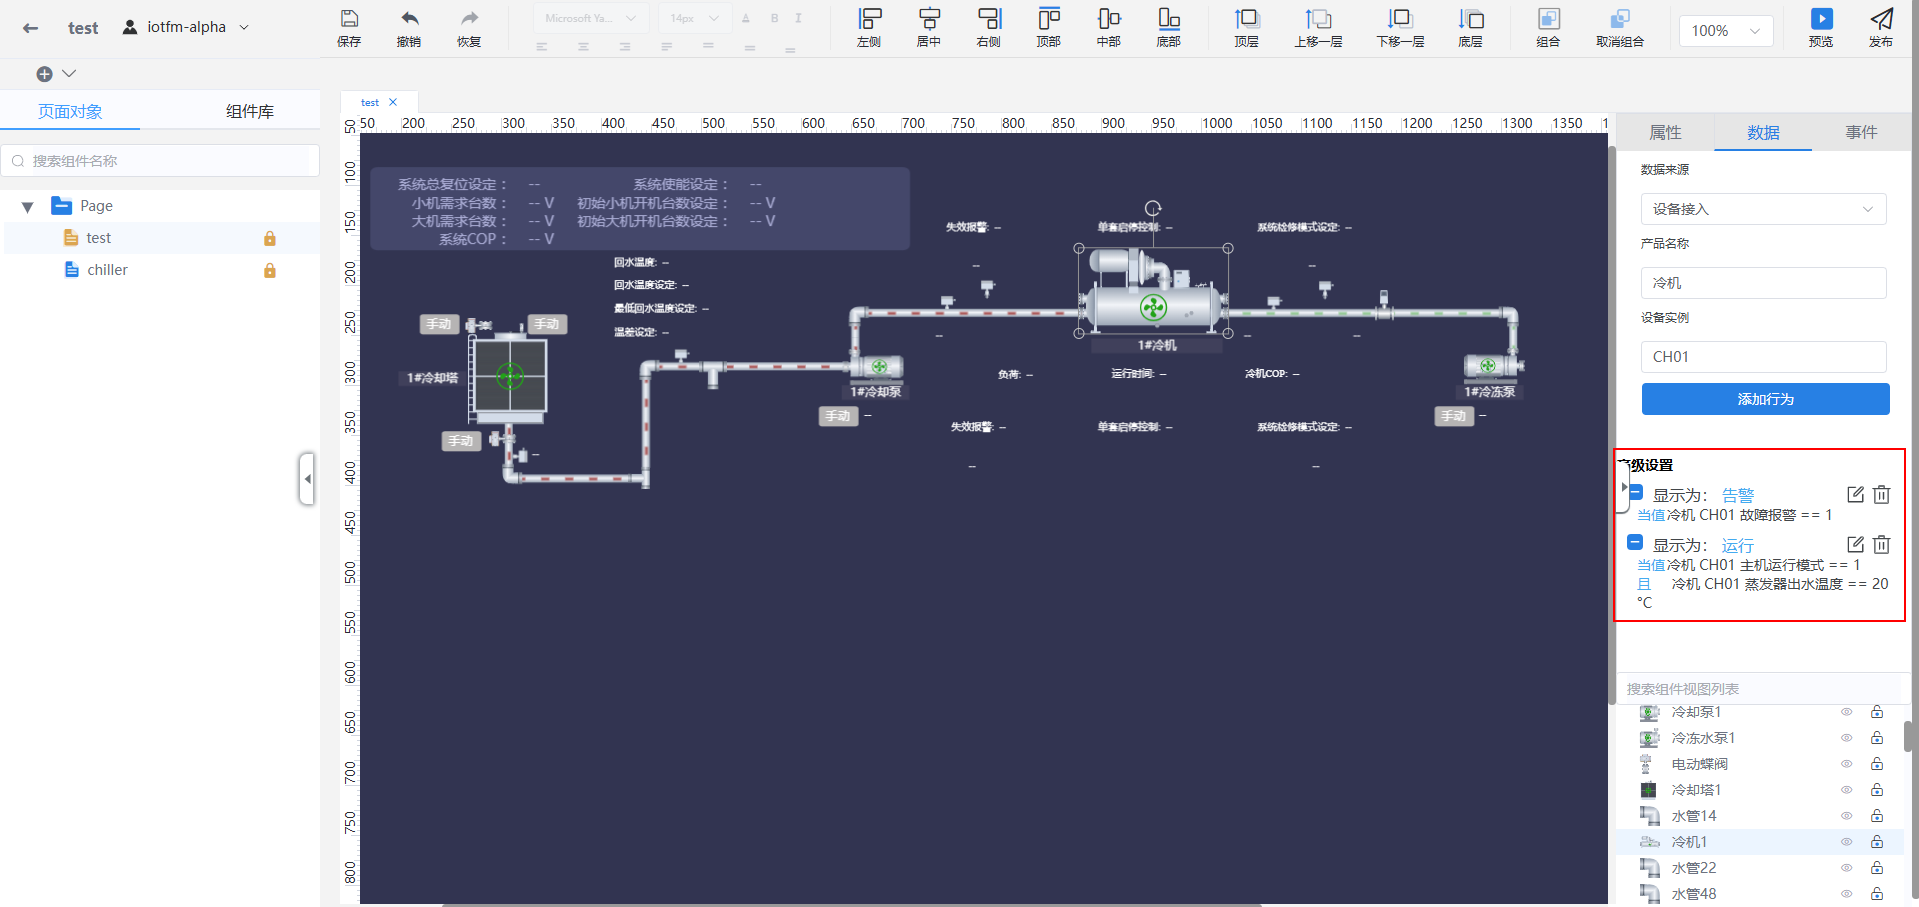
Task: Delete the 告警 display rule
Action: coord(1882,494)
